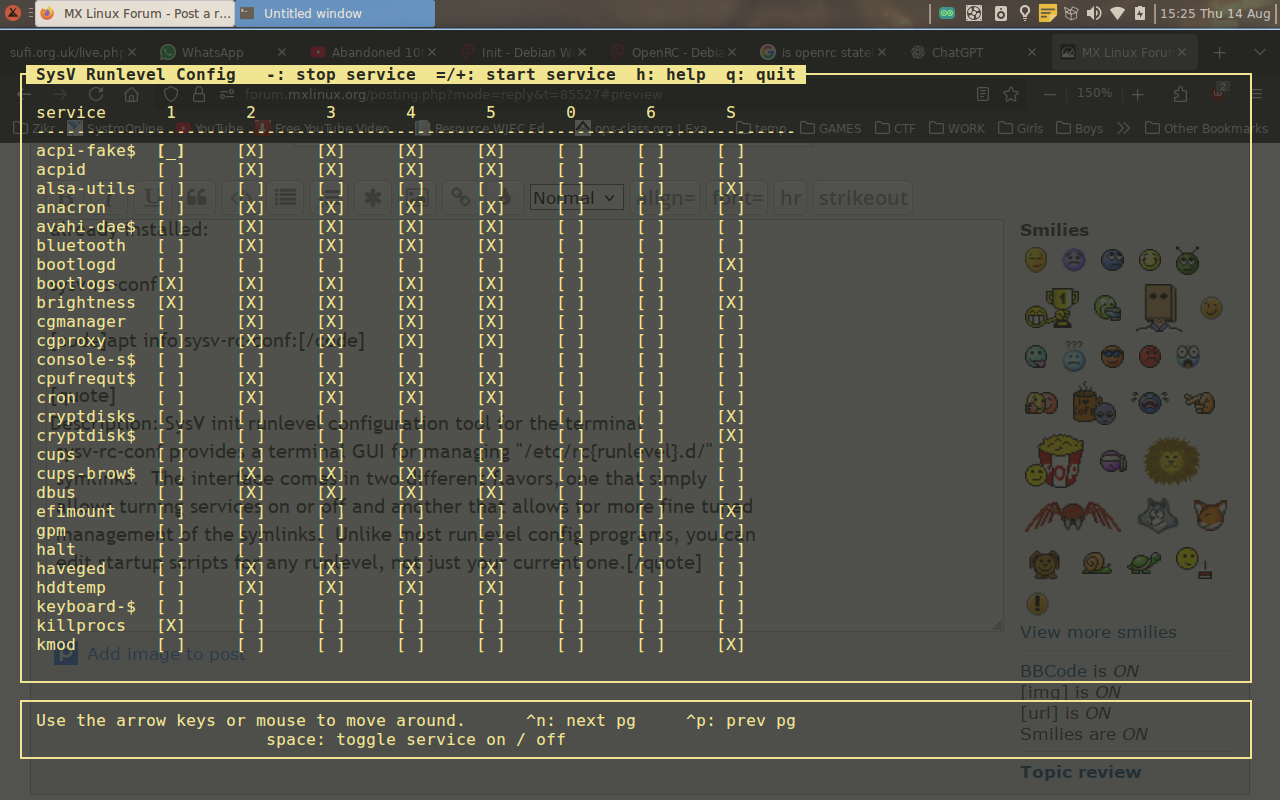Insert the confused question-marks smiley
Viewport: 1280px width, 800px height.
click(1073, 355)
